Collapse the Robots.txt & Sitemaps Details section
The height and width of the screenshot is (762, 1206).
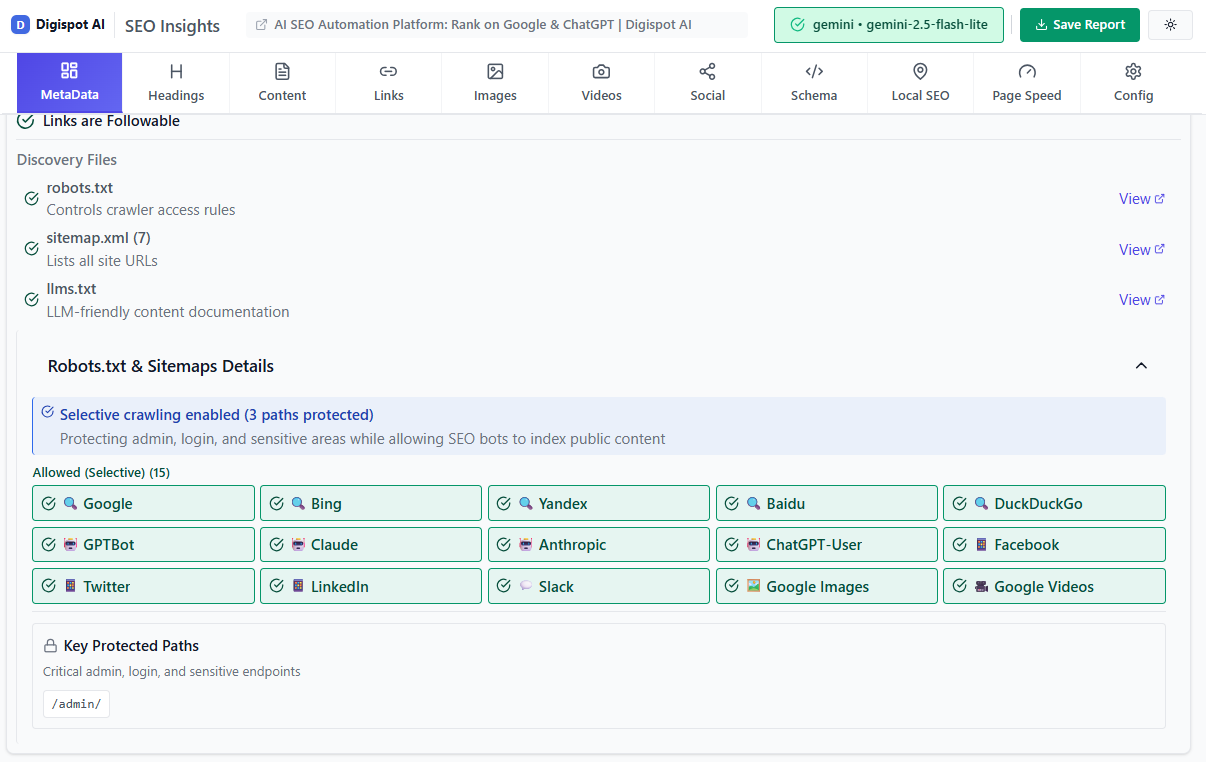coord(1141,366)
